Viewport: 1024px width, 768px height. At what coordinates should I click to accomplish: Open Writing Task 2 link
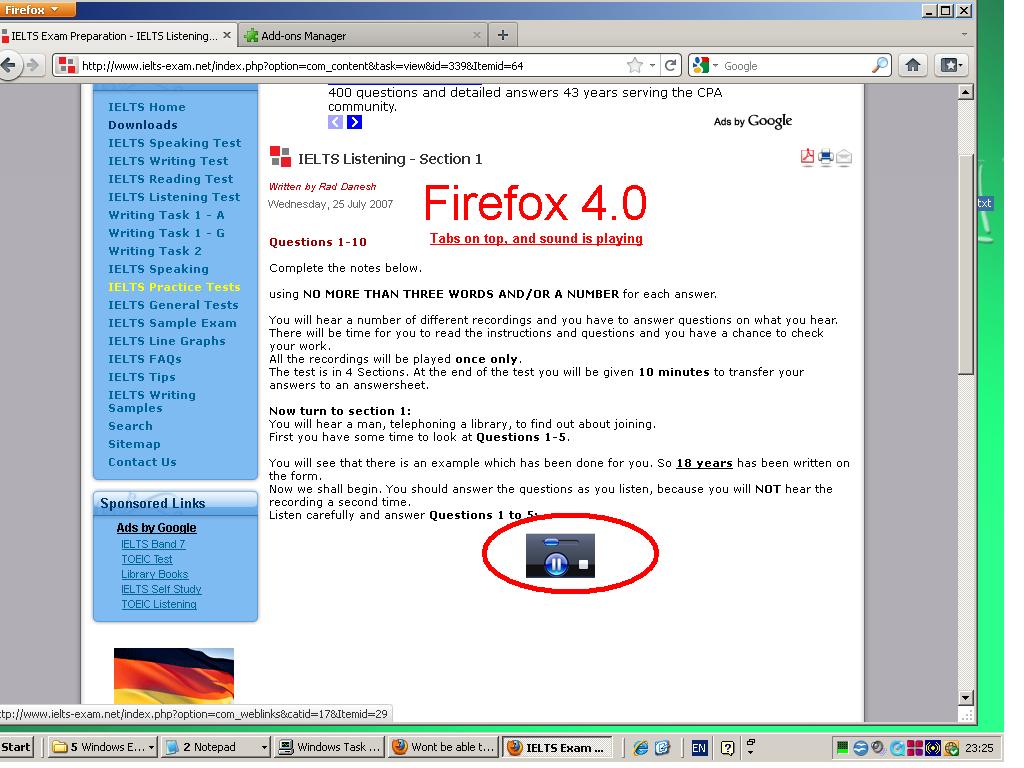tap(155, 251)
